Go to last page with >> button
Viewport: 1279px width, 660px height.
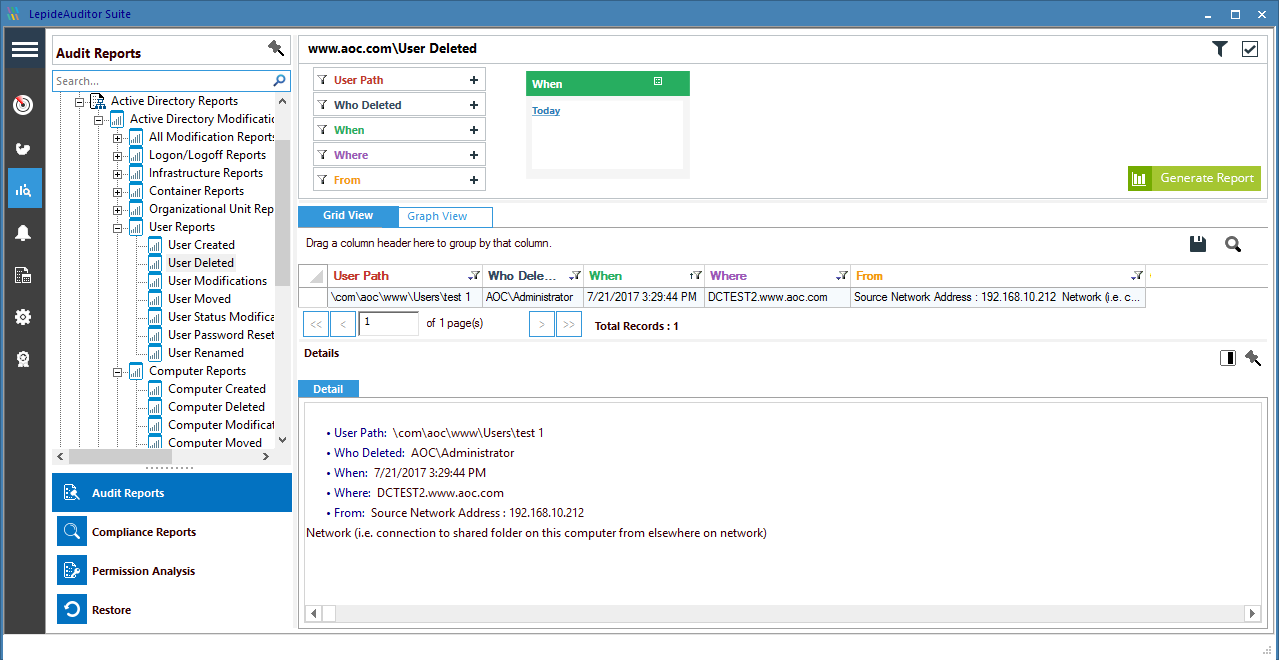coord(569,324)
